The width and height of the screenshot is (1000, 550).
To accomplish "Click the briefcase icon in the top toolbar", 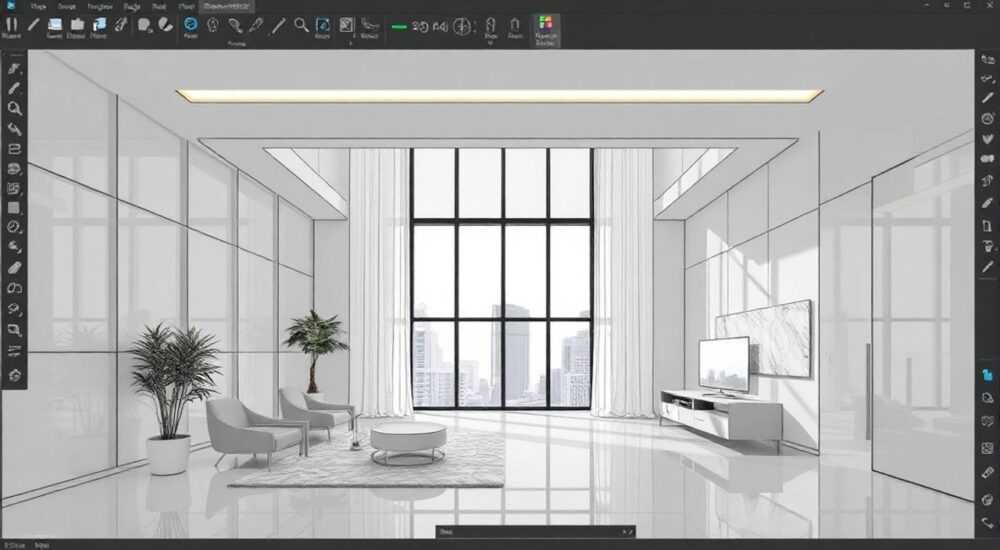I will coord(77,24).
